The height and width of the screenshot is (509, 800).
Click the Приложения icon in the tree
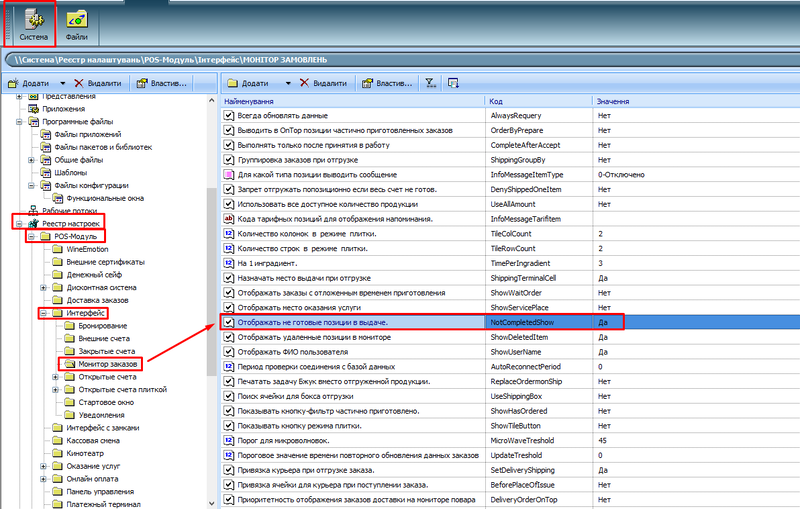point(33,109)
